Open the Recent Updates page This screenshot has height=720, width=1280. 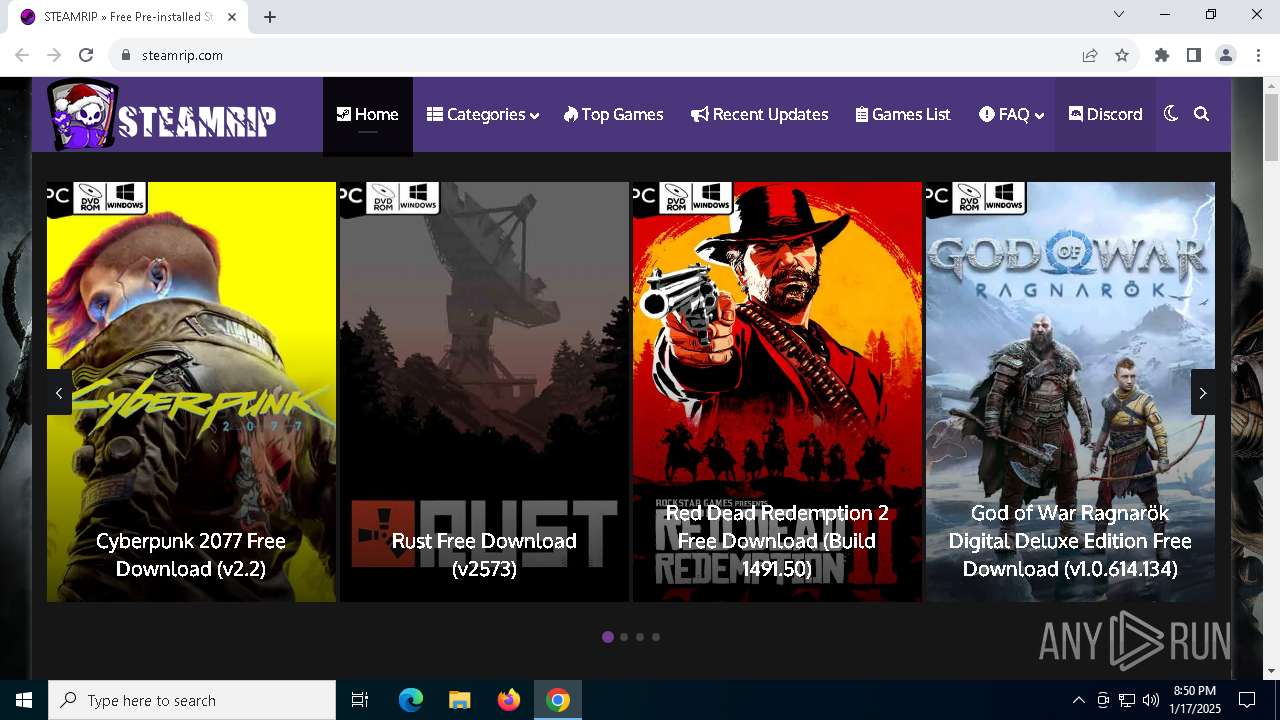coord(759,114)
